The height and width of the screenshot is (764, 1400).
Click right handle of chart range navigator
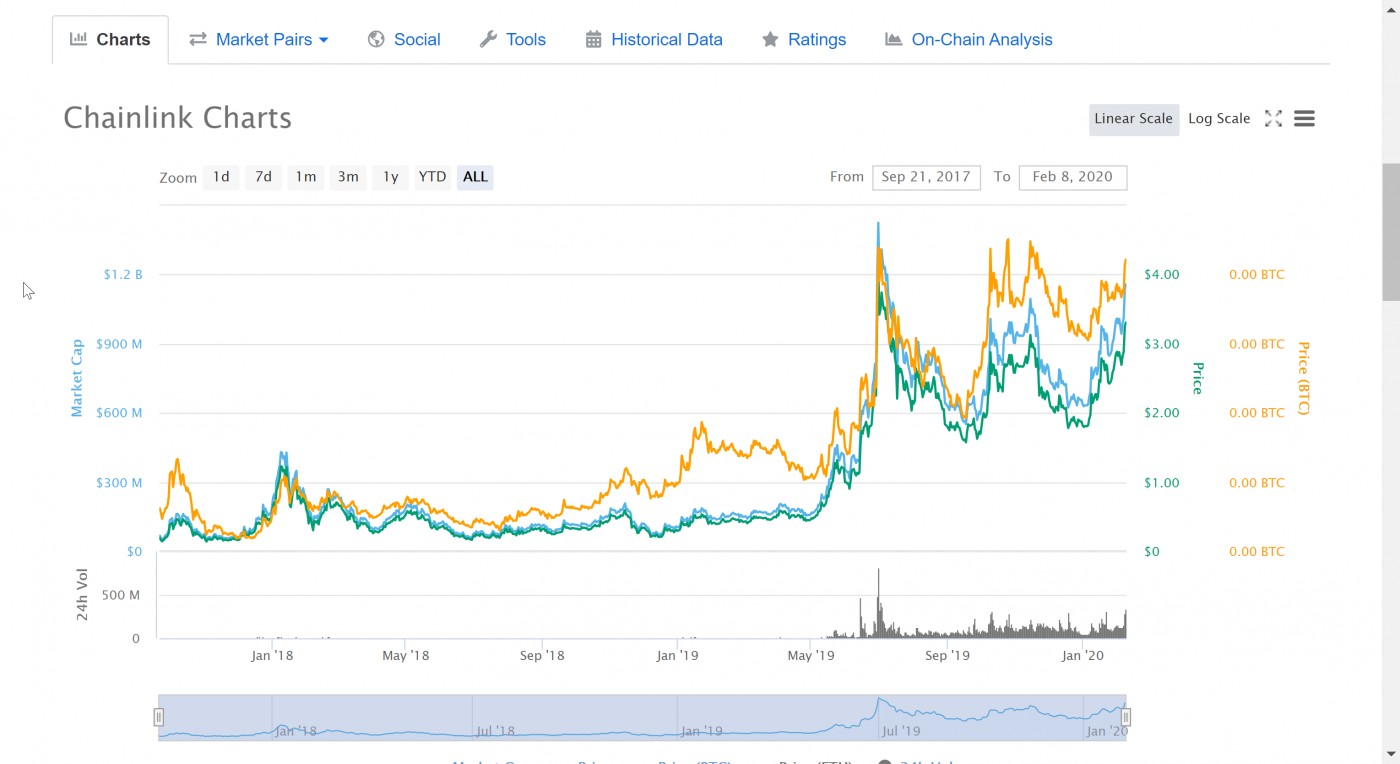(x=1126, y=717)
